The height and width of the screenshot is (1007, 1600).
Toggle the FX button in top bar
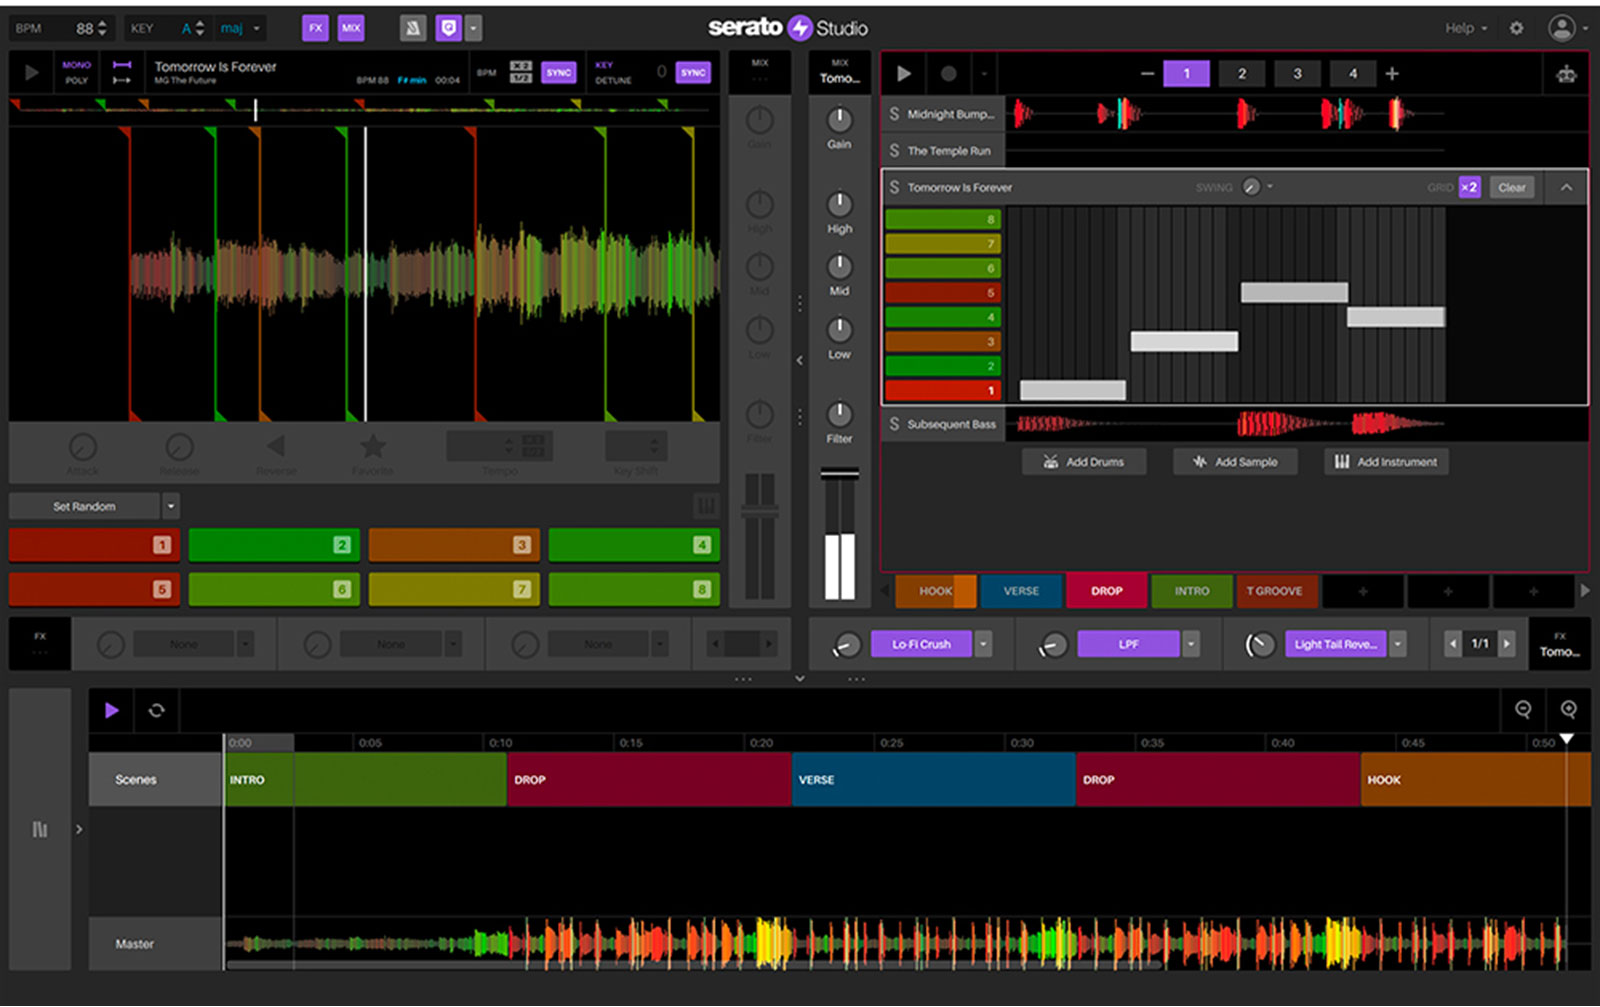tap(315, 28)
